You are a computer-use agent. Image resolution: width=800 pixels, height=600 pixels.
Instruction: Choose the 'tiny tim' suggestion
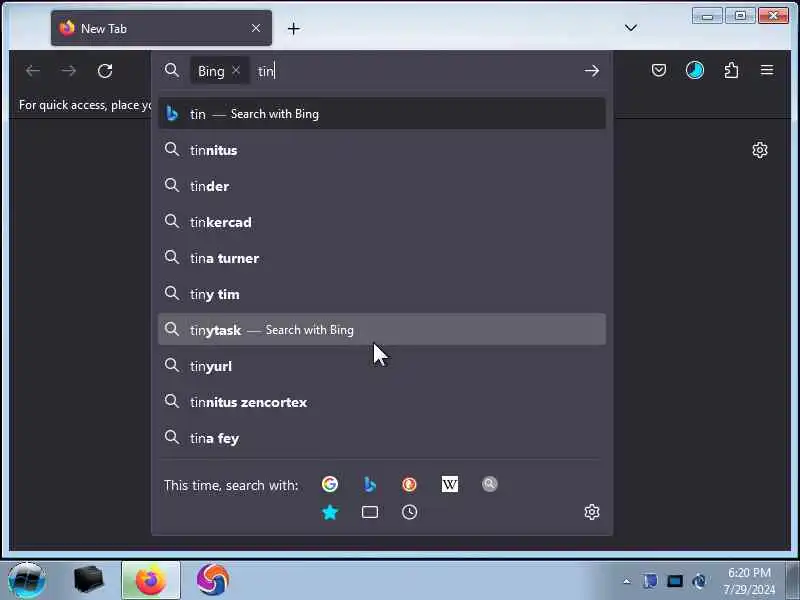[x=382, y=294]
